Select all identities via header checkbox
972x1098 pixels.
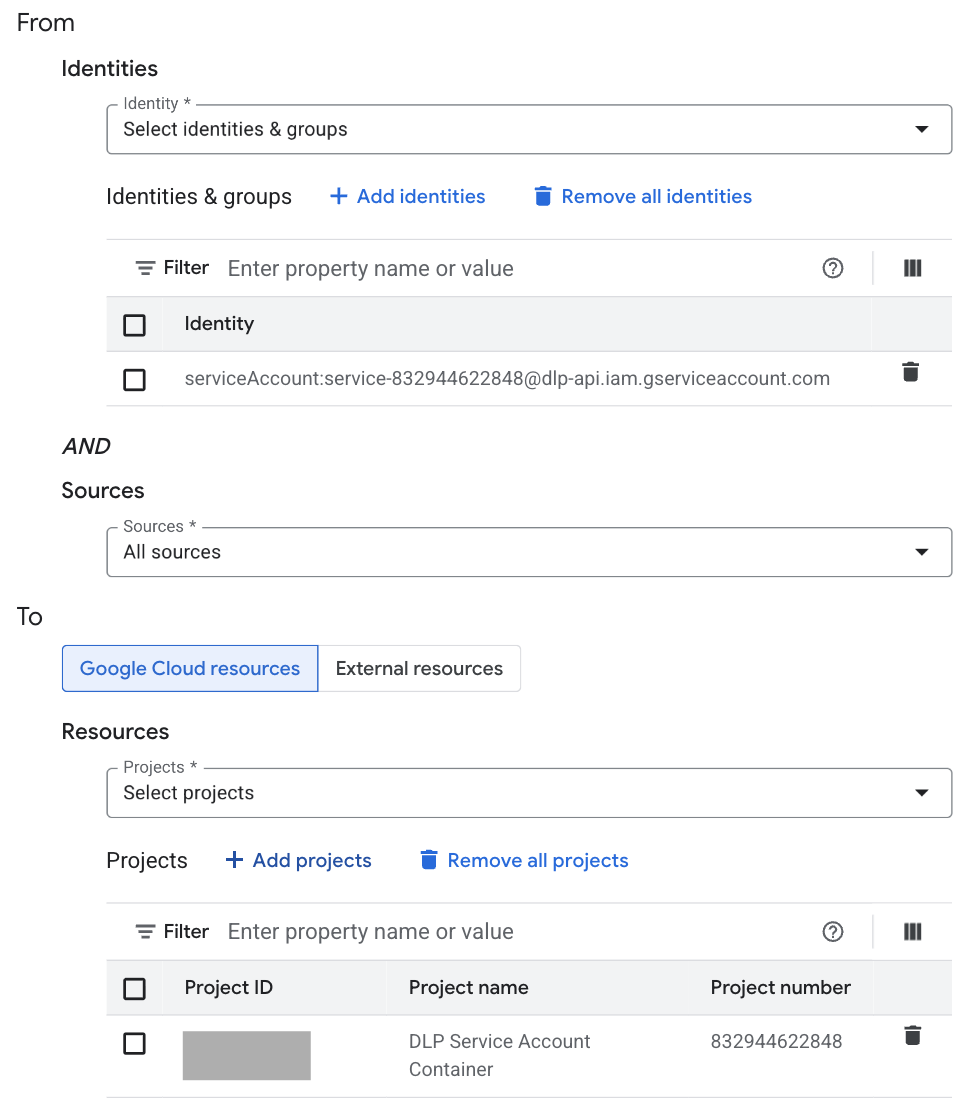[x=134, y=323]
